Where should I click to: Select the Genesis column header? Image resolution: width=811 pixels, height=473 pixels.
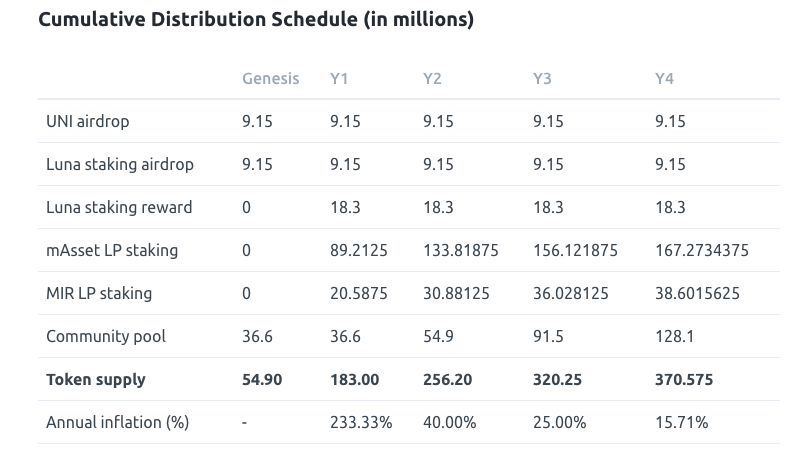coord(270,79)
